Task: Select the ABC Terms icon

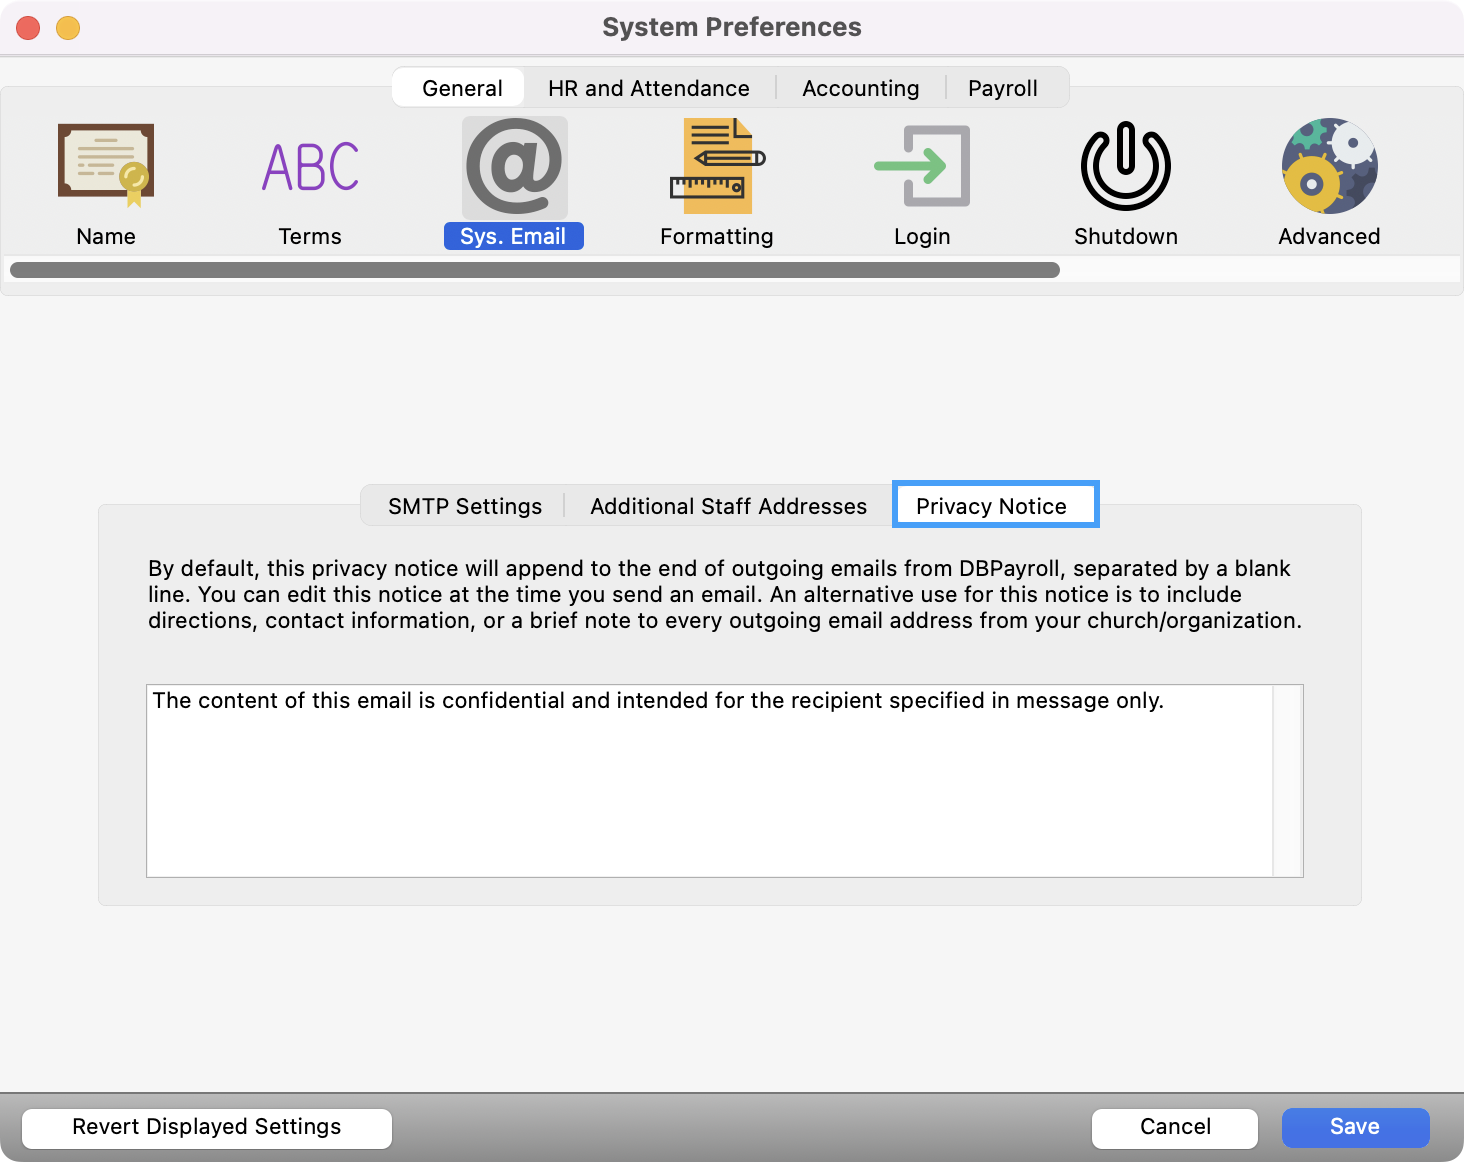Action: tap(310, 166)
